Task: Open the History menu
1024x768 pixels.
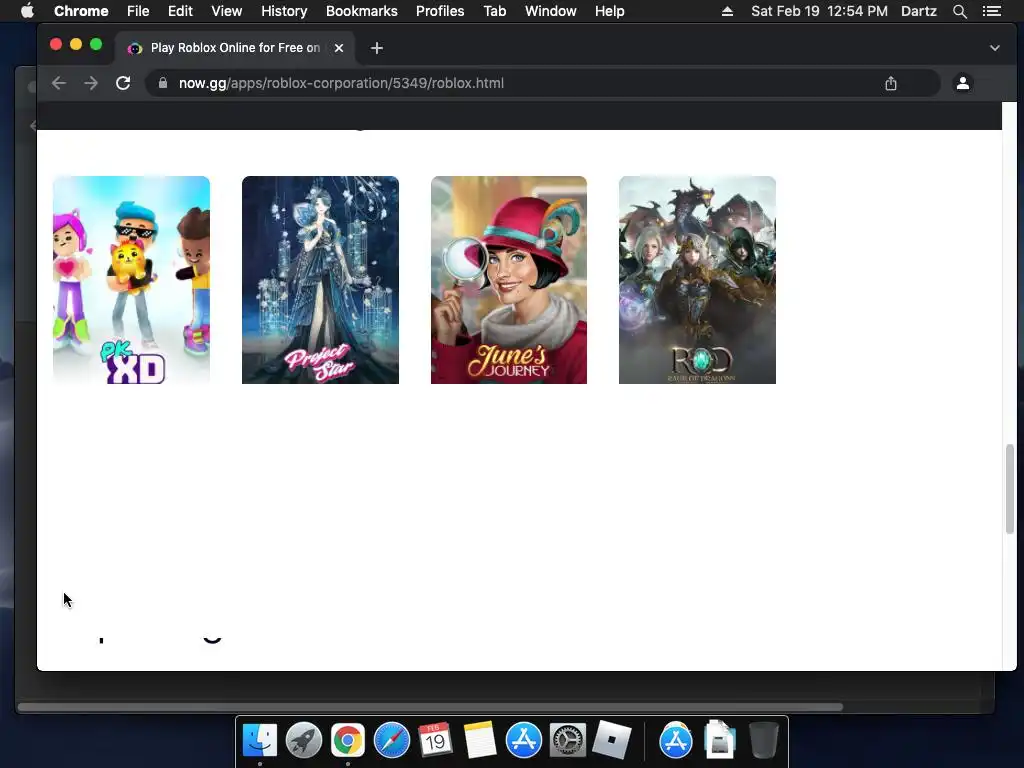Action: point(284,11)
